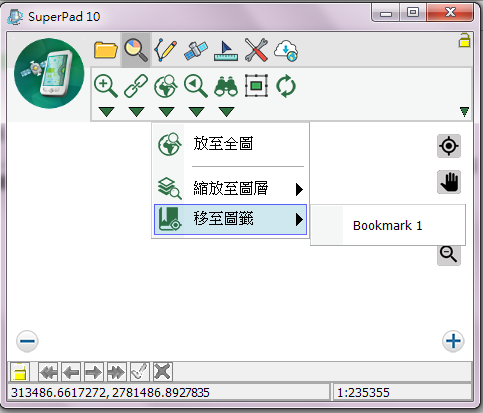Image resolution: width=483 pixels, height=413 pixels.
Task: Toggle the yellow lock icon at top right
Action: 464,40
